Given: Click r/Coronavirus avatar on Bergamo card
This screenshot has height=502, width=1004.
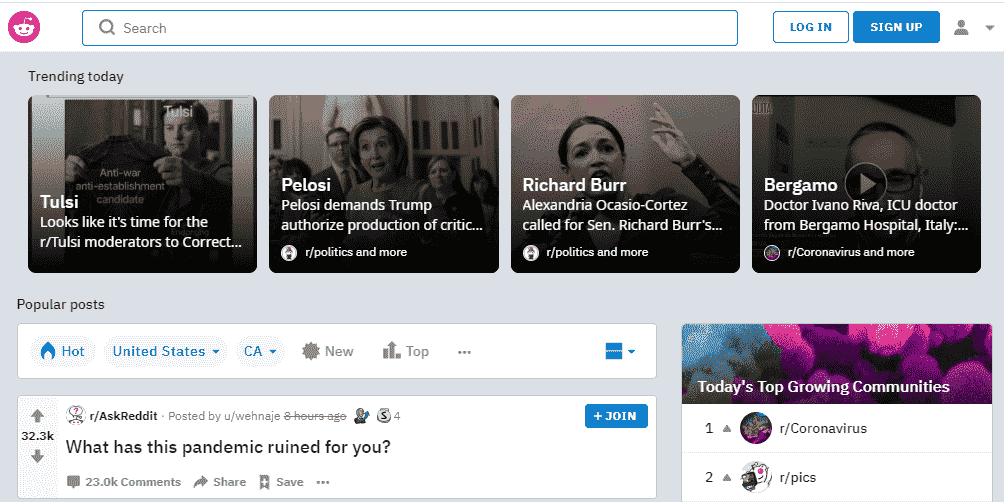Looking at the screenshot, I should pos(772,252).
